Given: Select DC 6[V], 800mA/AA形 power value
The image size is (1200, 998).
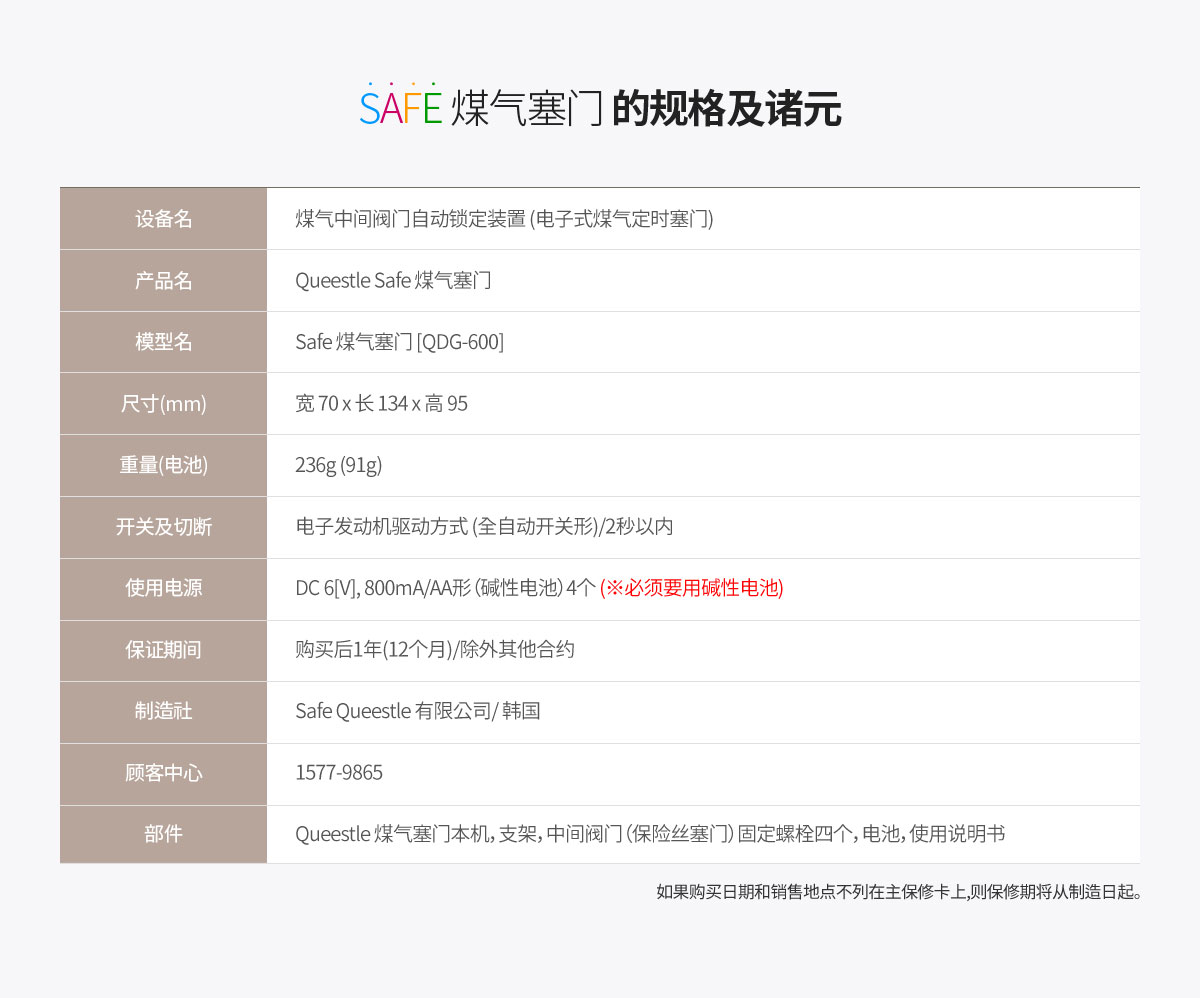Looking at the screenshot, I should 445,589.
